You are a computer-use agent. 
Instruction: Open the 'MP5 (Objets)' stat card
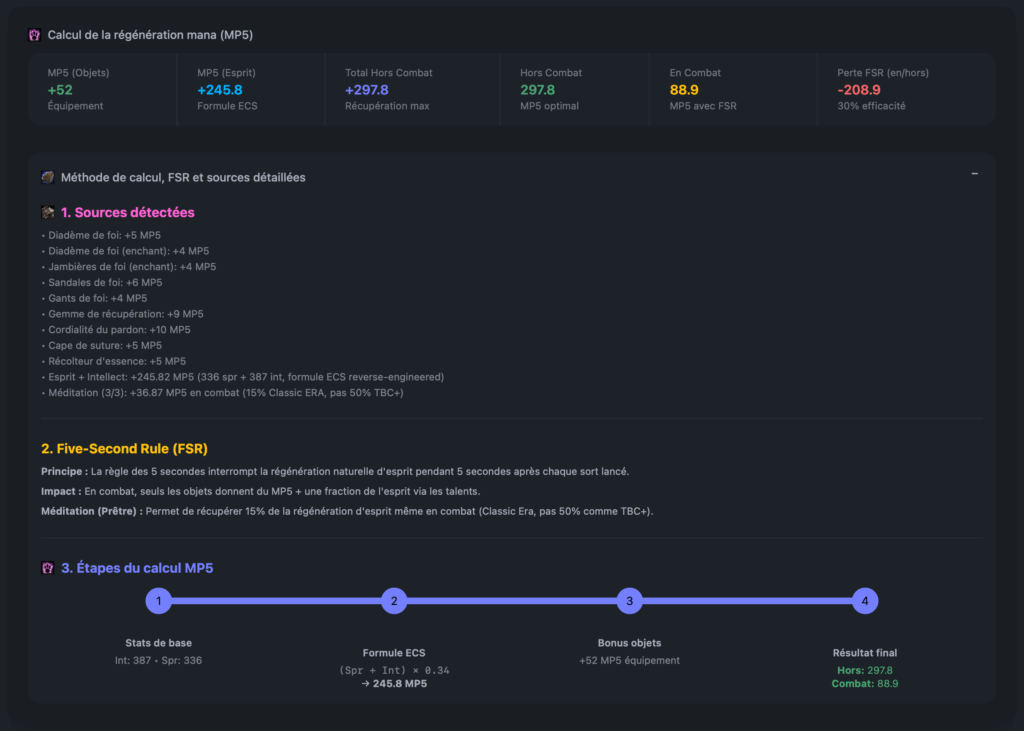[102, 89]
